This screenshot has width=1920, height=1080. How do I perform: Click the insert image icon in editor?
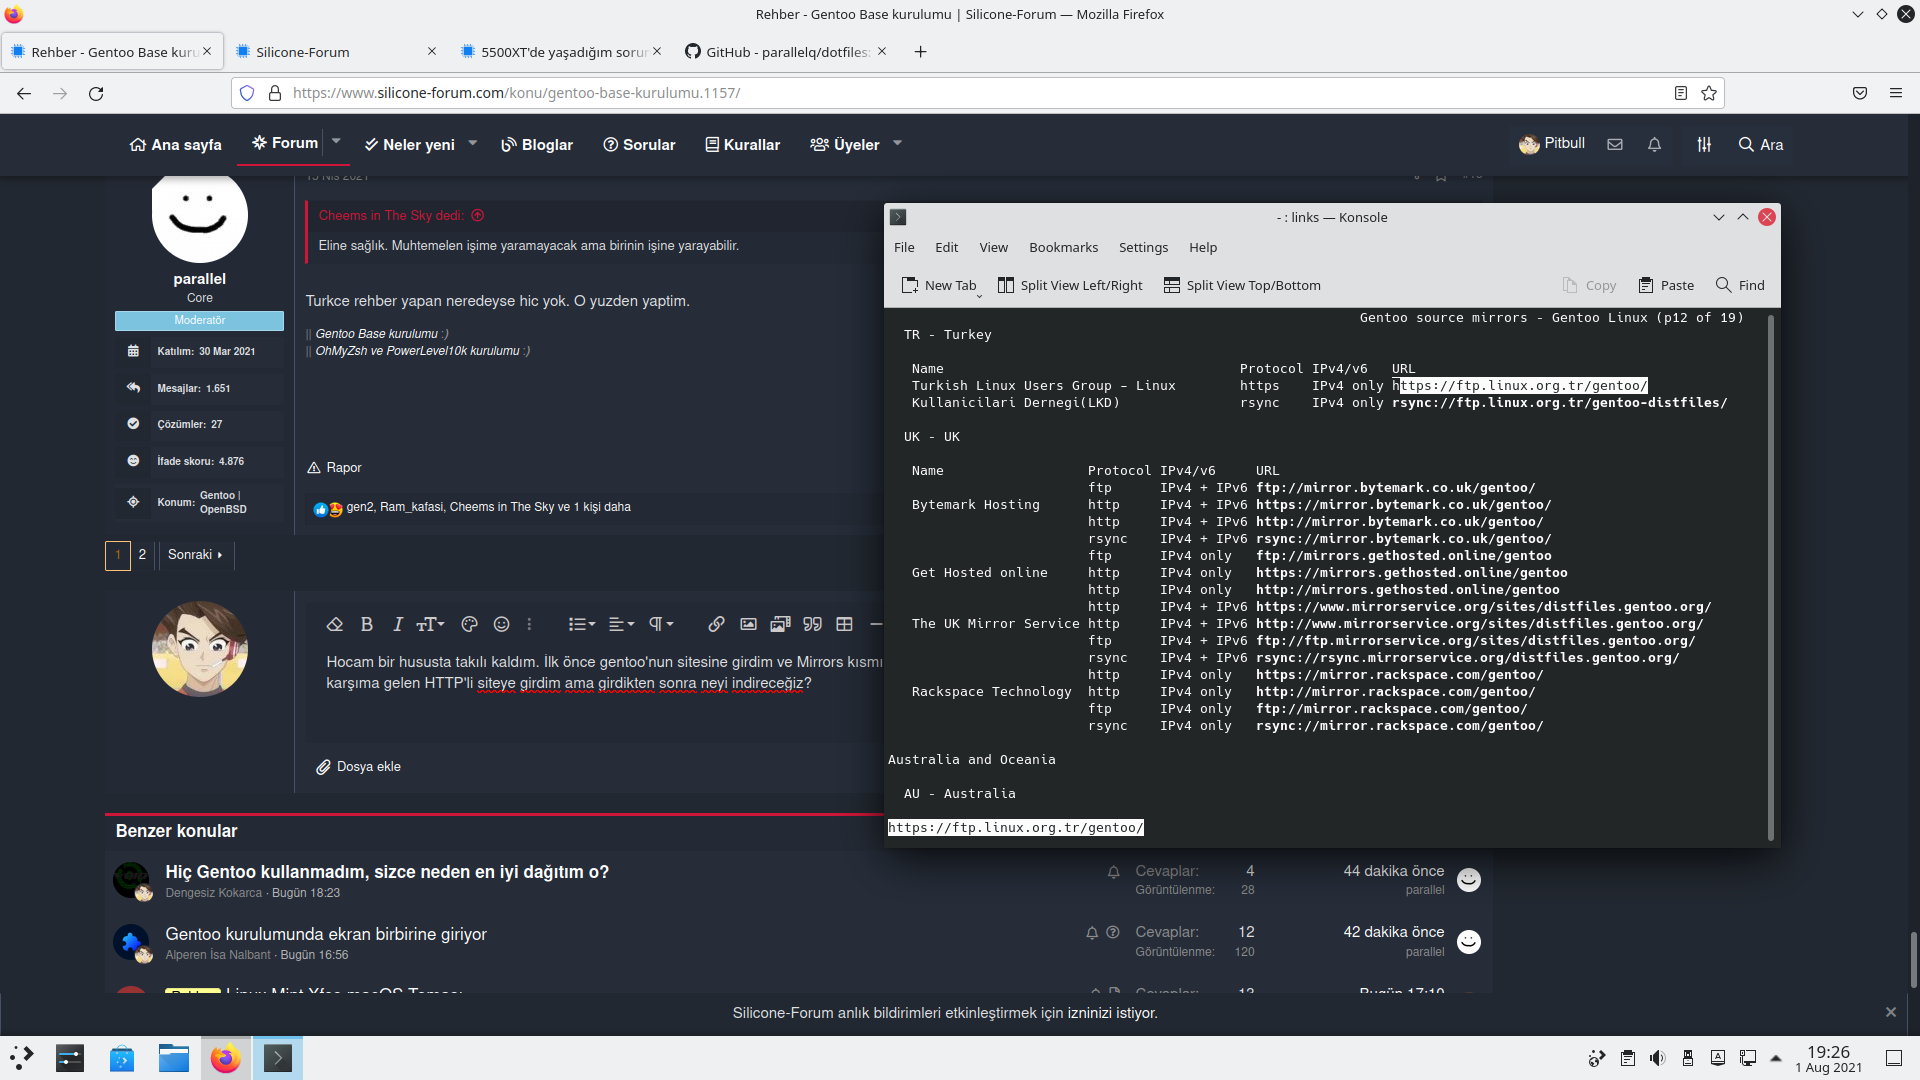click(748, 624)
